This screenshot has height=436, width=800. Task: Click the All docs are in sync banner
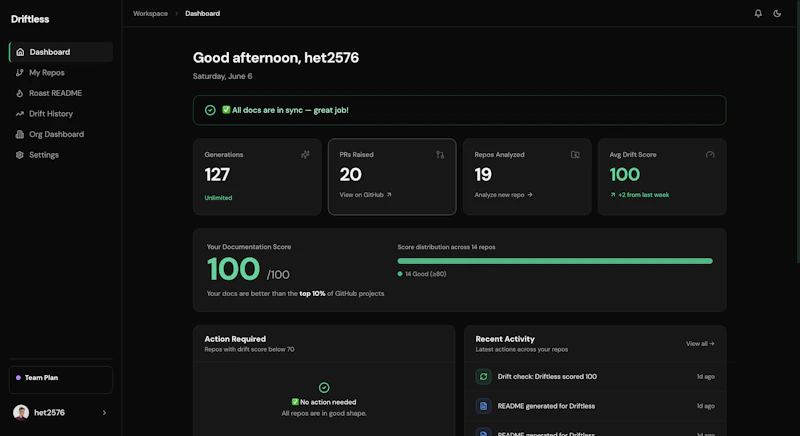460,110
